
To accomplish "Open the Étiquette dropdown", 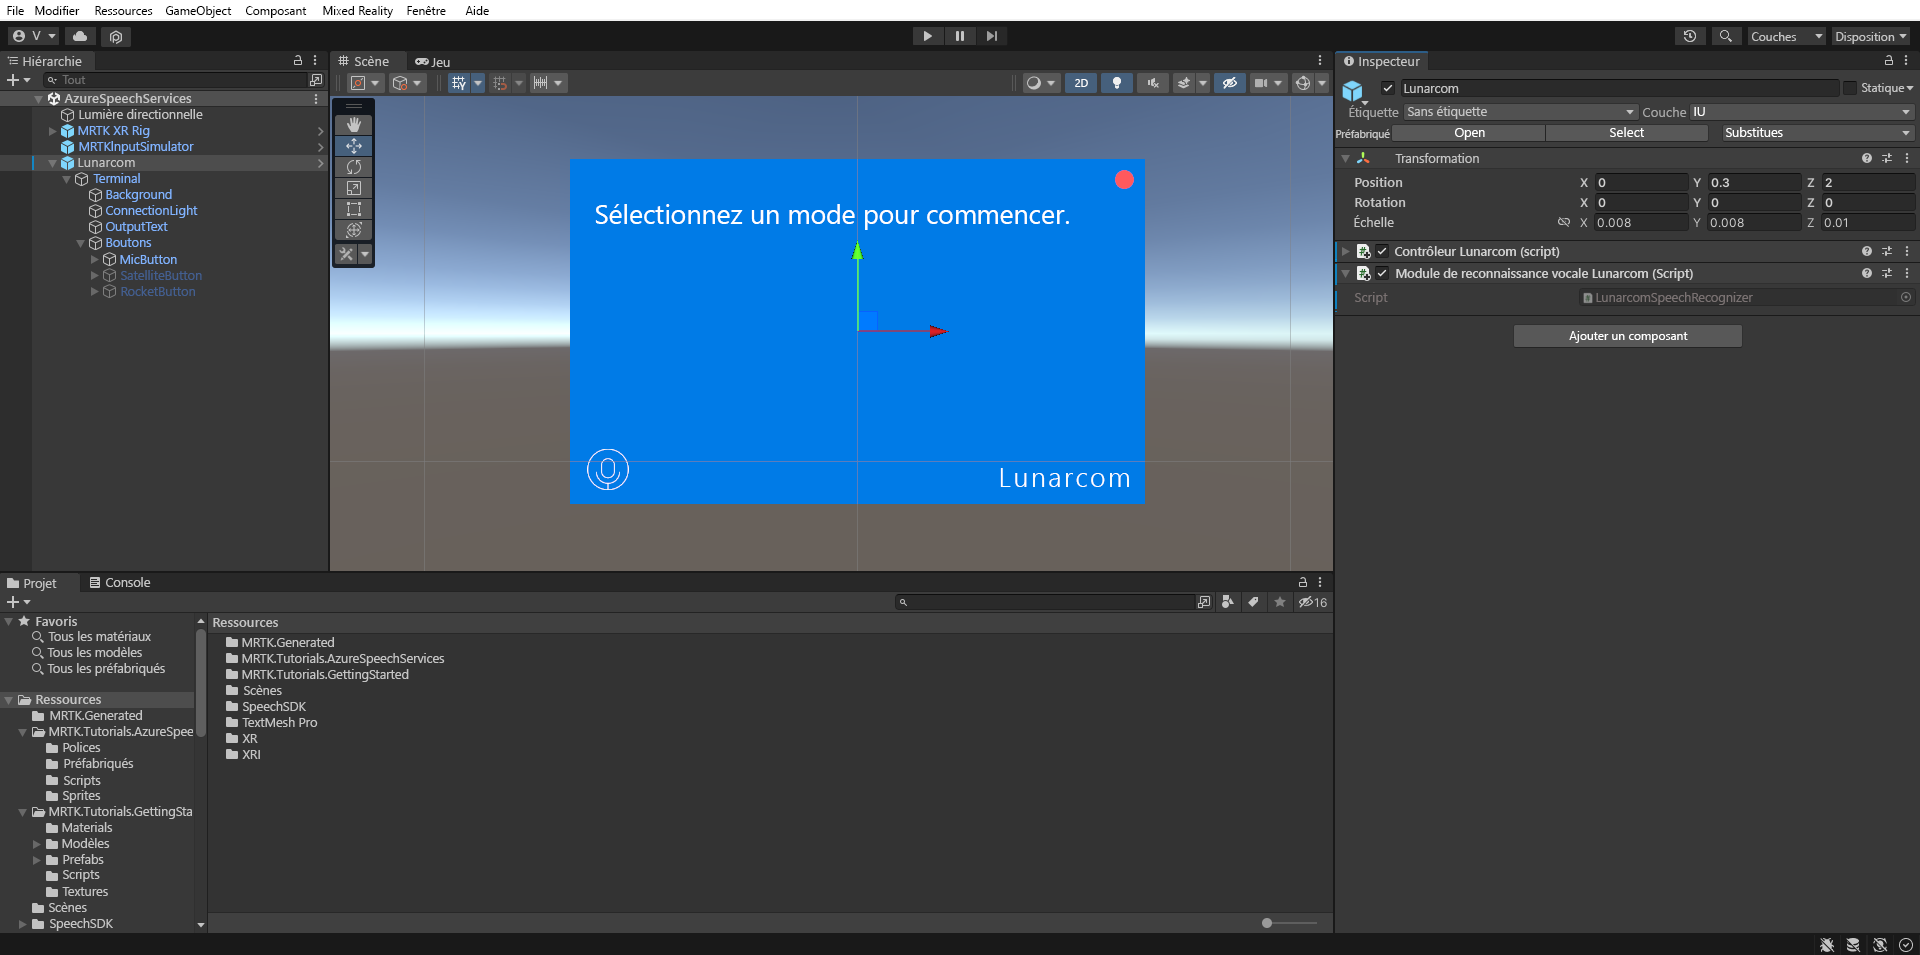I will [x=1520, y=112].
